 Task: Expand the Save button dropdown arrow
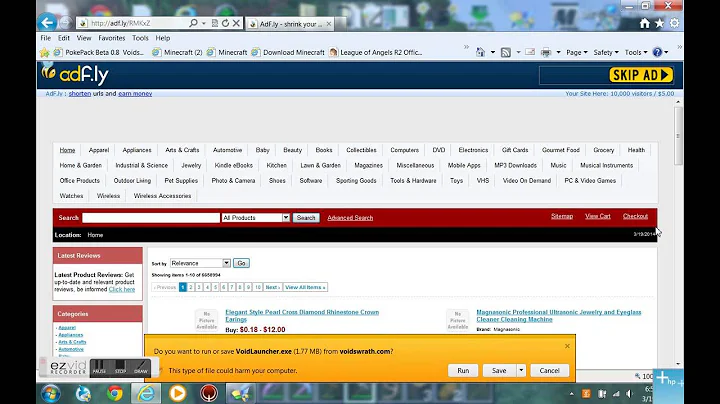521,370
